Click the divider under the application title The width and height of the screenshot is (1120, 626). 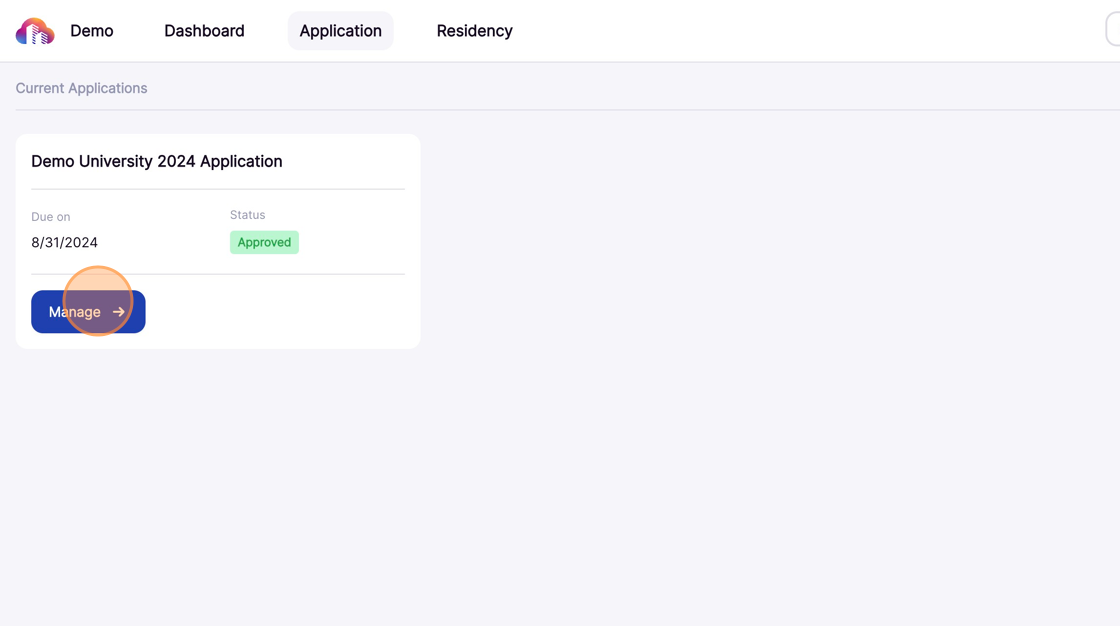[217, 188]
